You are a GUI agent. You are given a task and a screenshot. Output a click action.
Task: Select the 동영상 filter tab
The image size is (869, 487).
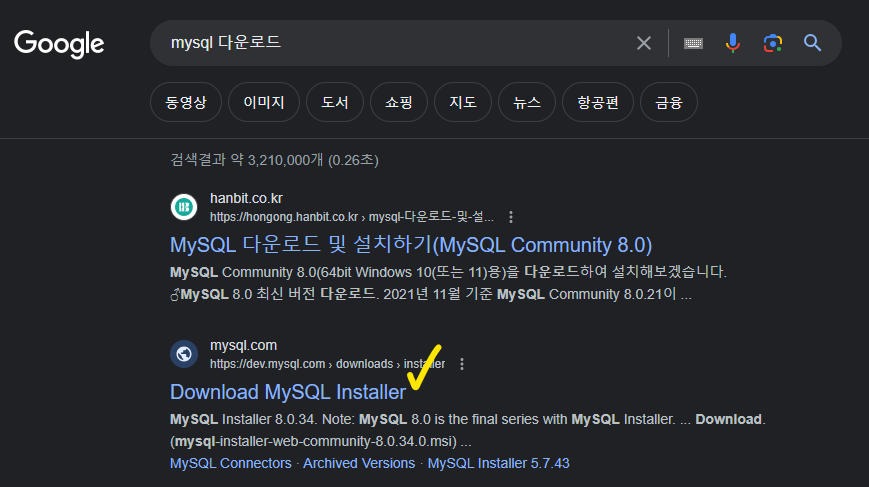click(186, 102)
